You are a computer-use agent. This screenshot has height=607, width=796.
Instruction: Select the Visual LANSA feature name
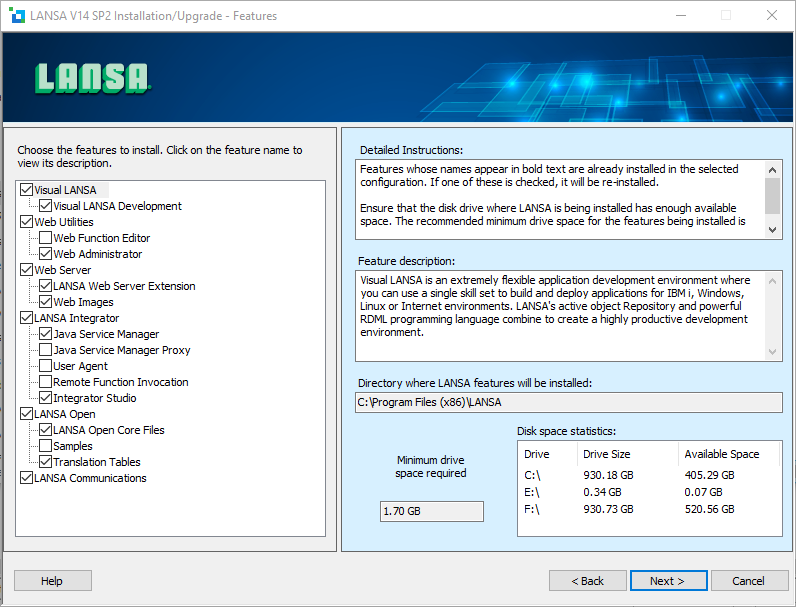(65, 190)
